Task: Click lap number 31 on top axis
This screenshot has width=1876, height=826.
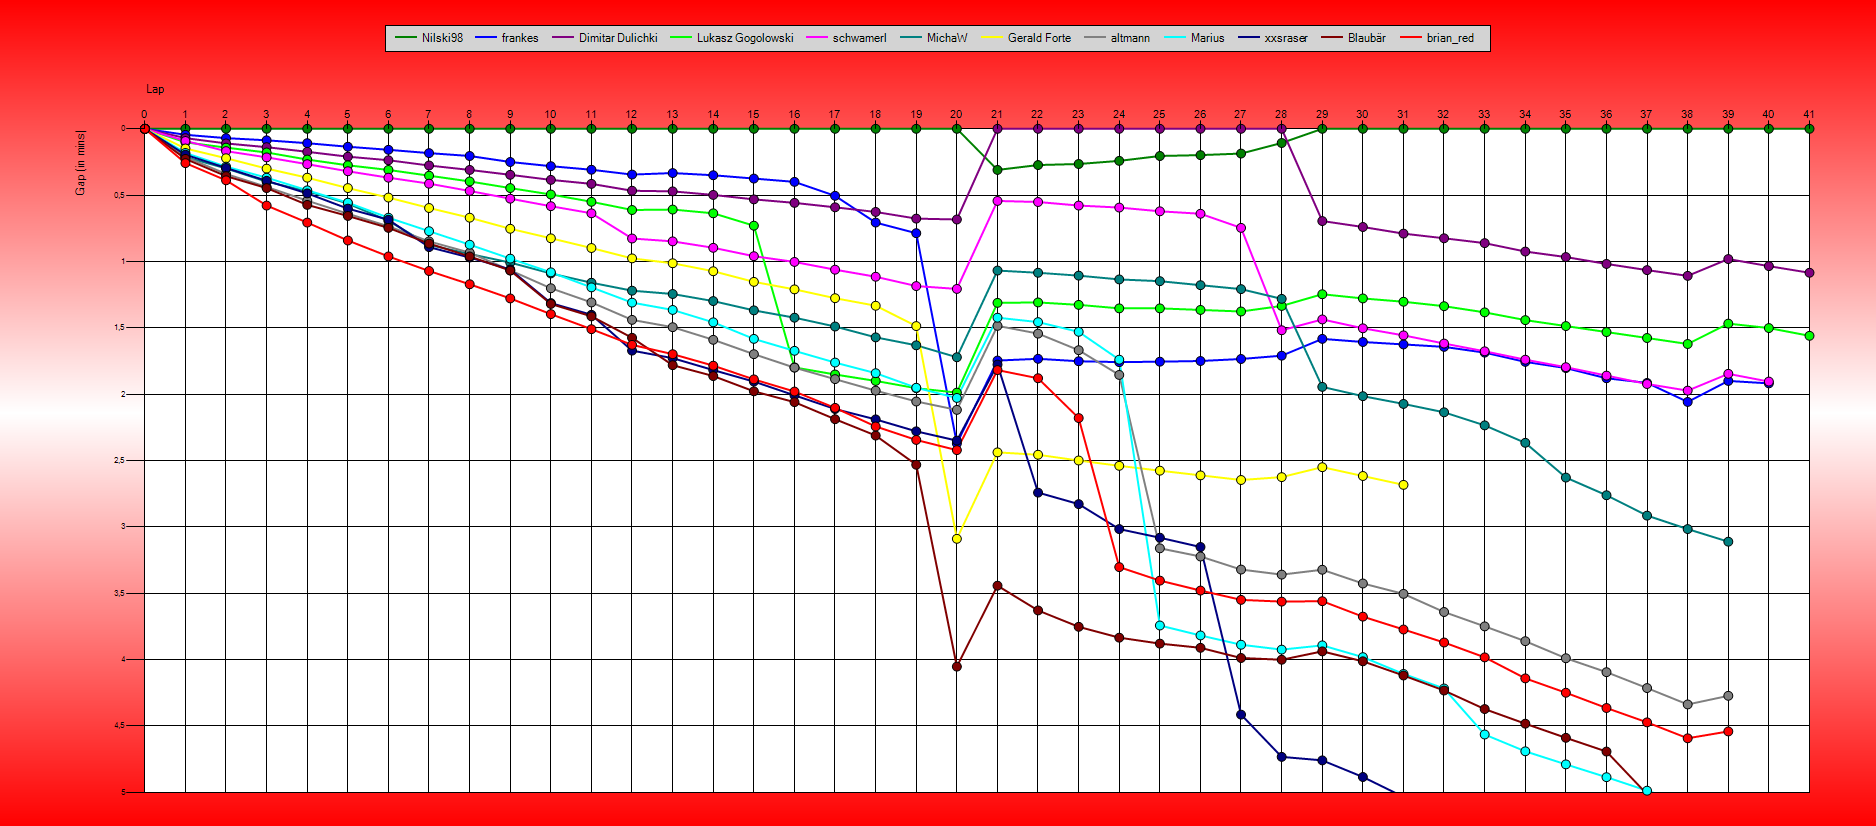Action: tap(1403, 114)
